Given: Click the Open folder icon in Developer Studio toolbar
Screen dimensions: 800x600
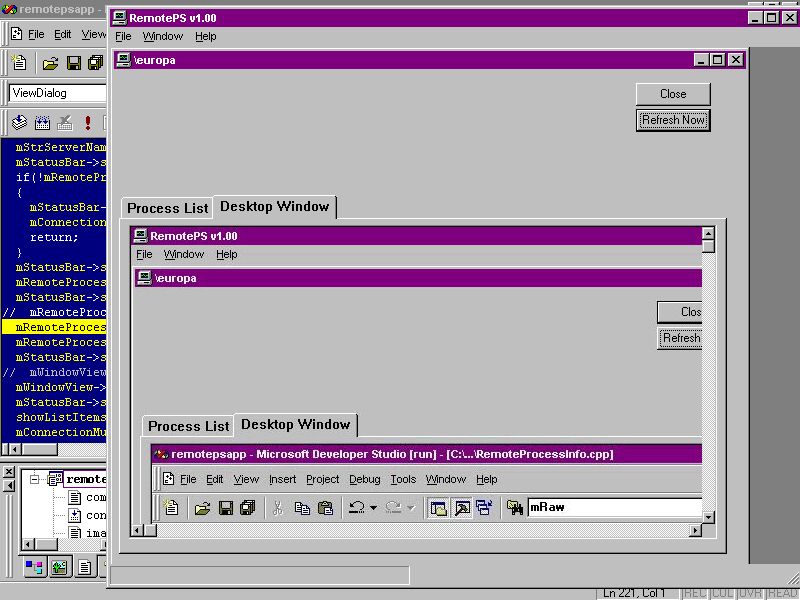Looking at the screenshot, I should click(x=50, y=63).
